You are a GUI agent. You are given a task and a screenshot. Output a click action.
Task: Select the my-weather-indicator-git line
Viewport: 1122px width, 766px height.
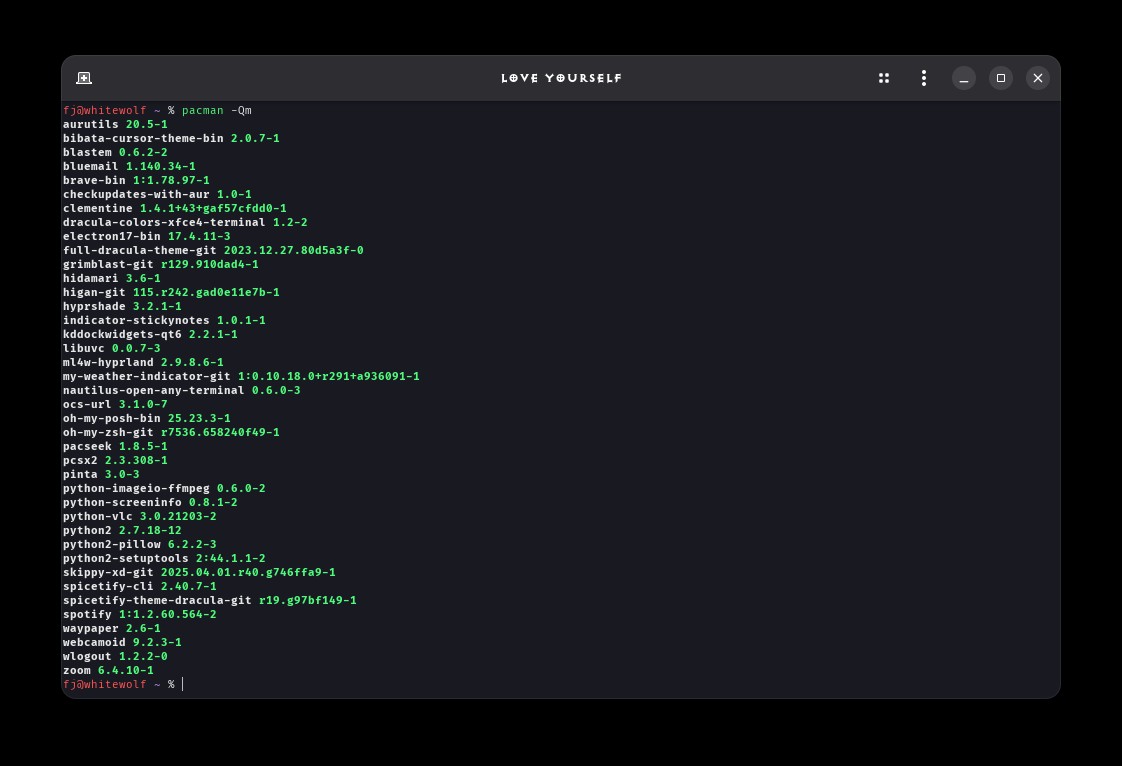241,377
